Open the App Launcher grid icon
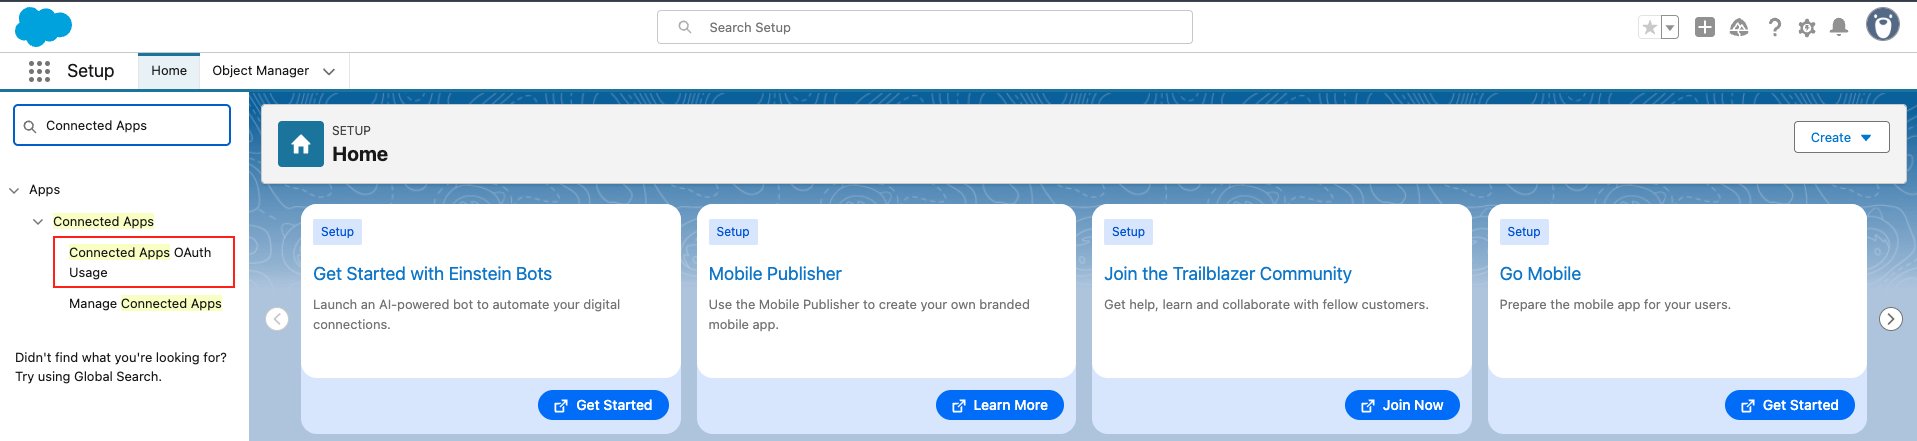 tap(40, 71)
